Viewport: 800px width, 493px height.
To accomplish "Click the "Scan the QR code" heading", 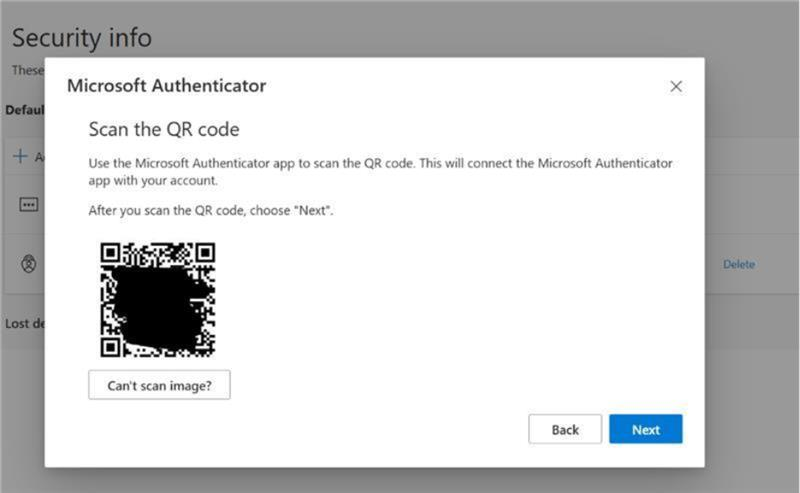I will coord(164,130).
